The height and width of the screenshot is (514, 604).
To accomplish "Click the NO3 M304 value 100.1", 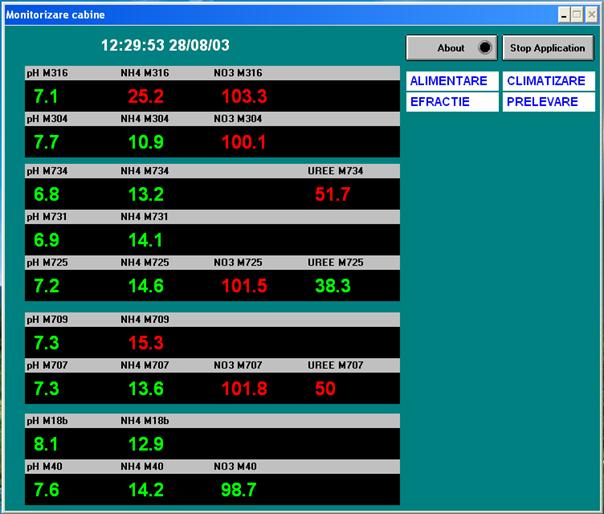I will pyautogui.click(x=244, y=143).
